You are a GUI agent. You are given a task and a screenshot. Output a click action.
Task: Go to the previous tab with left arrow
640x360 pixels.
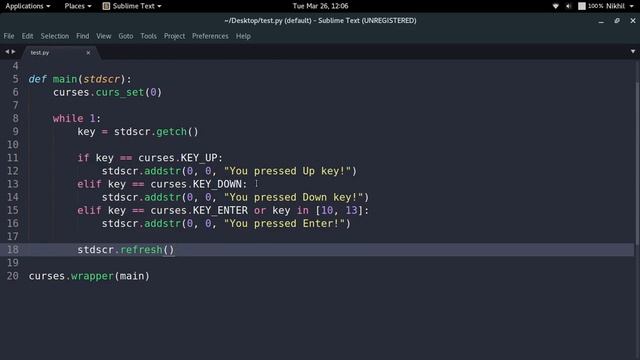7,52
